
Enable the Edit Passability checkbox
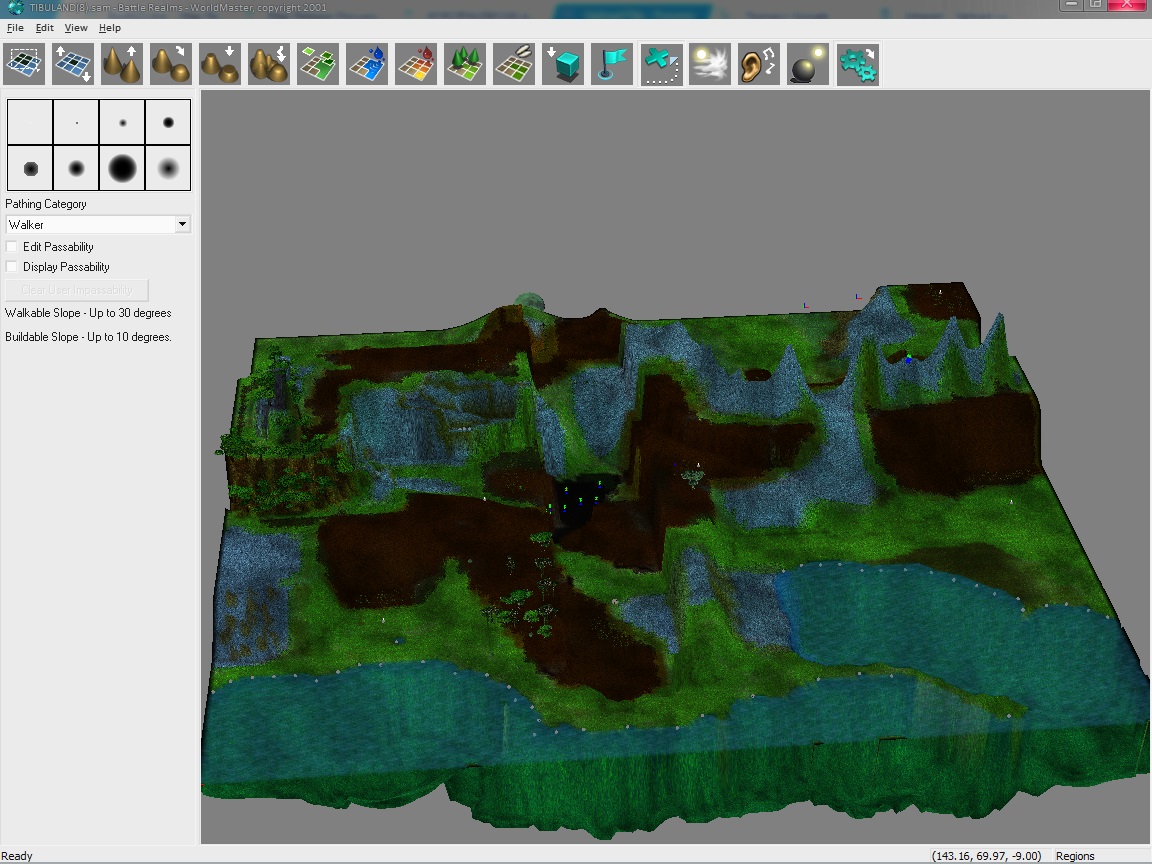click(x=12, y=247)
